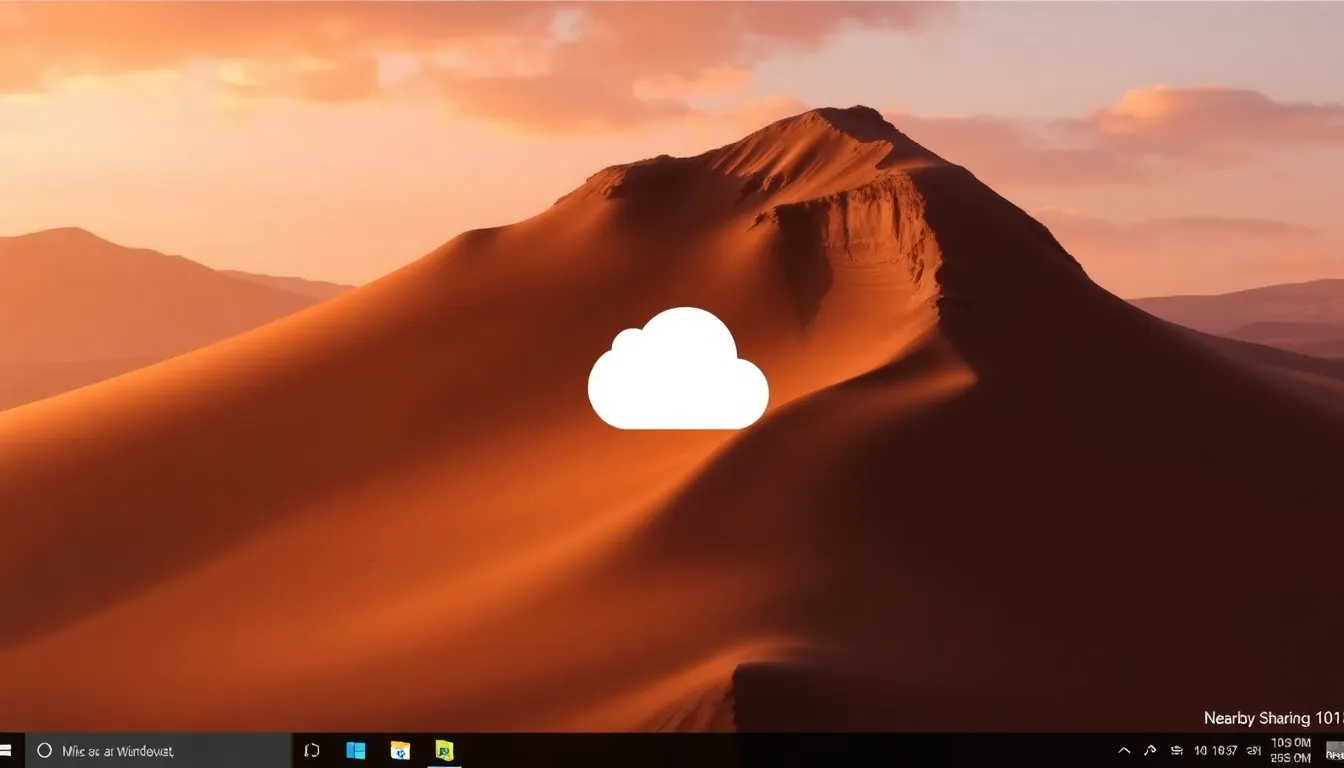The image size is (1344, 768).
Task: Open the Windows Start menu
Action: (6, 750)
